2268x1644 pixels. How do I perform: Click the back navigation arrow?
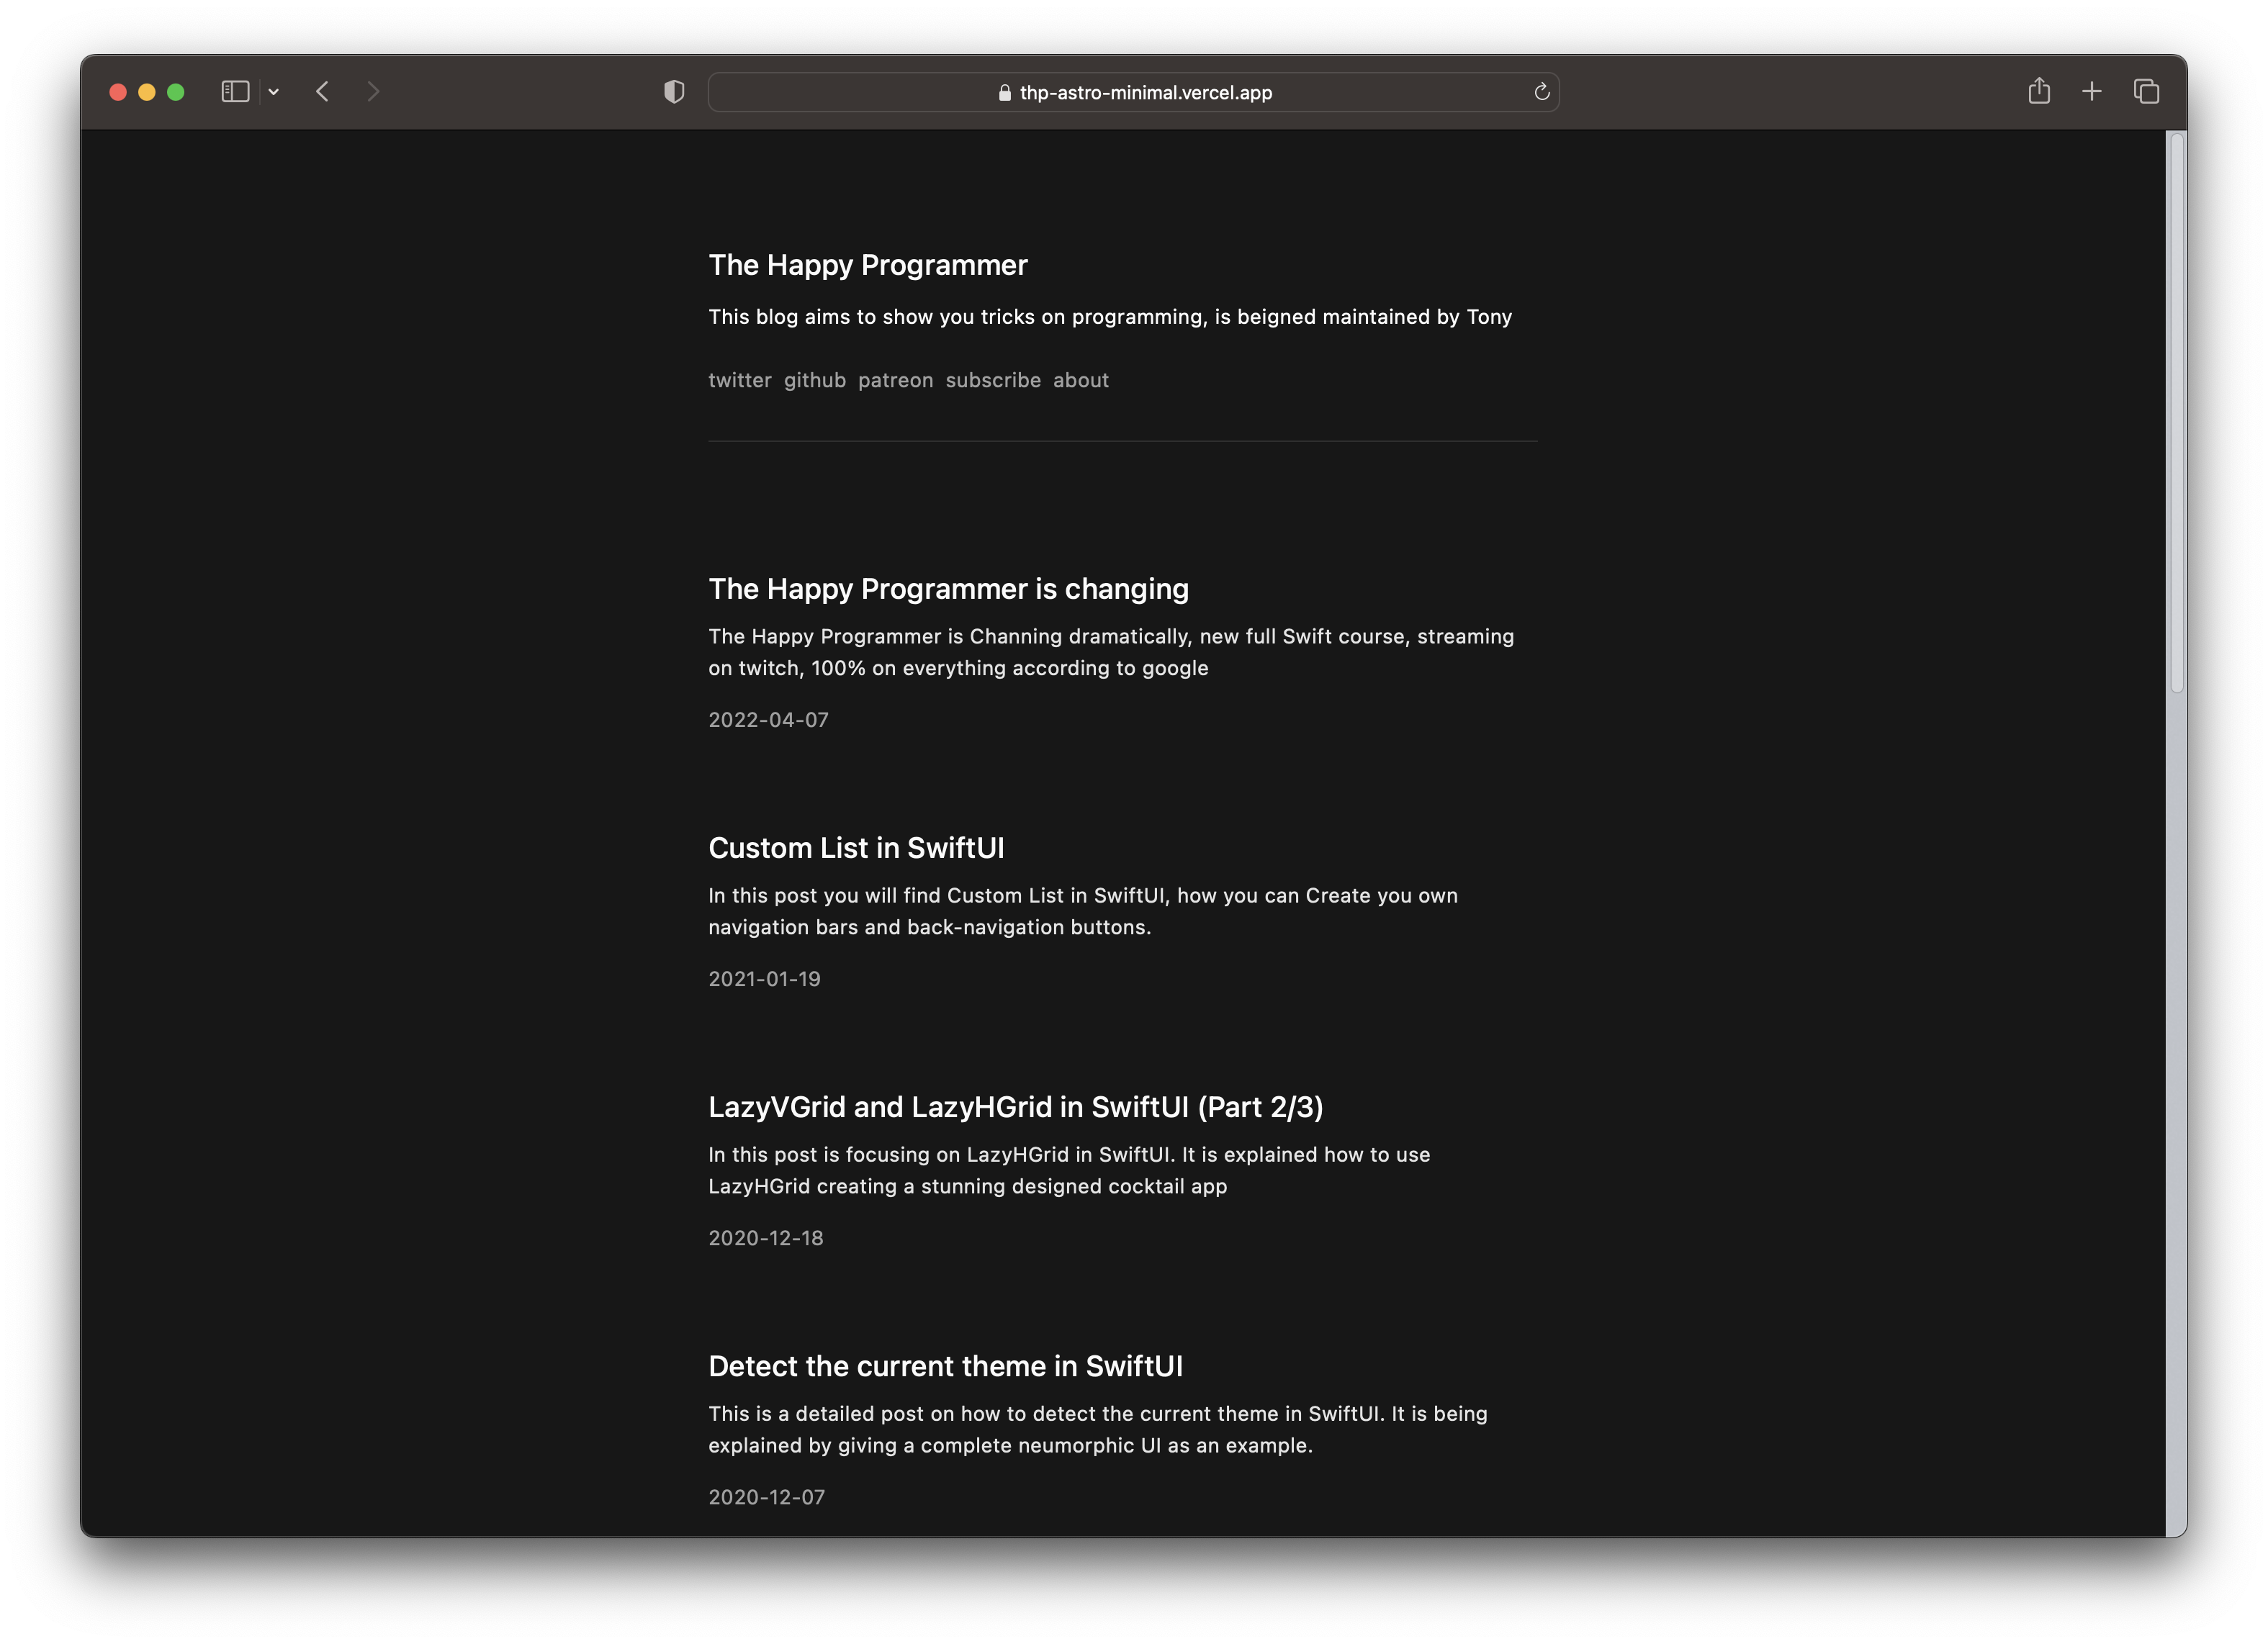click(x=322, y=91)
